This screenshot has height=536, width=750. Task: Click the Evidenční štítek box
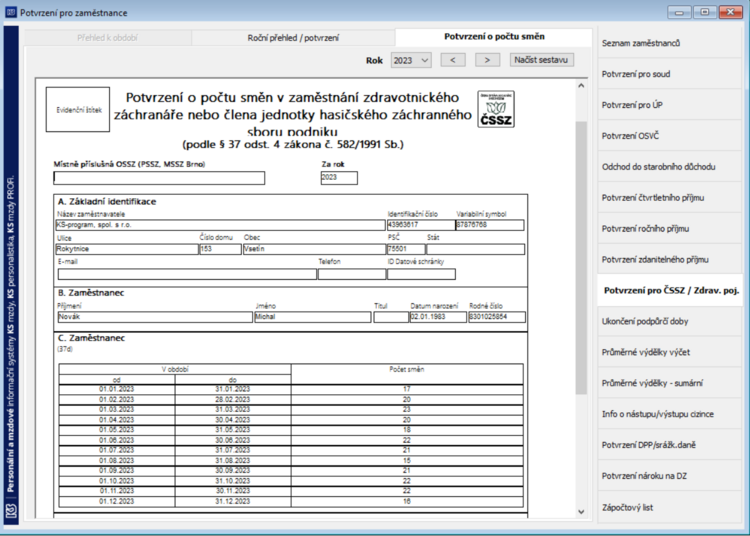pos(78,109)
